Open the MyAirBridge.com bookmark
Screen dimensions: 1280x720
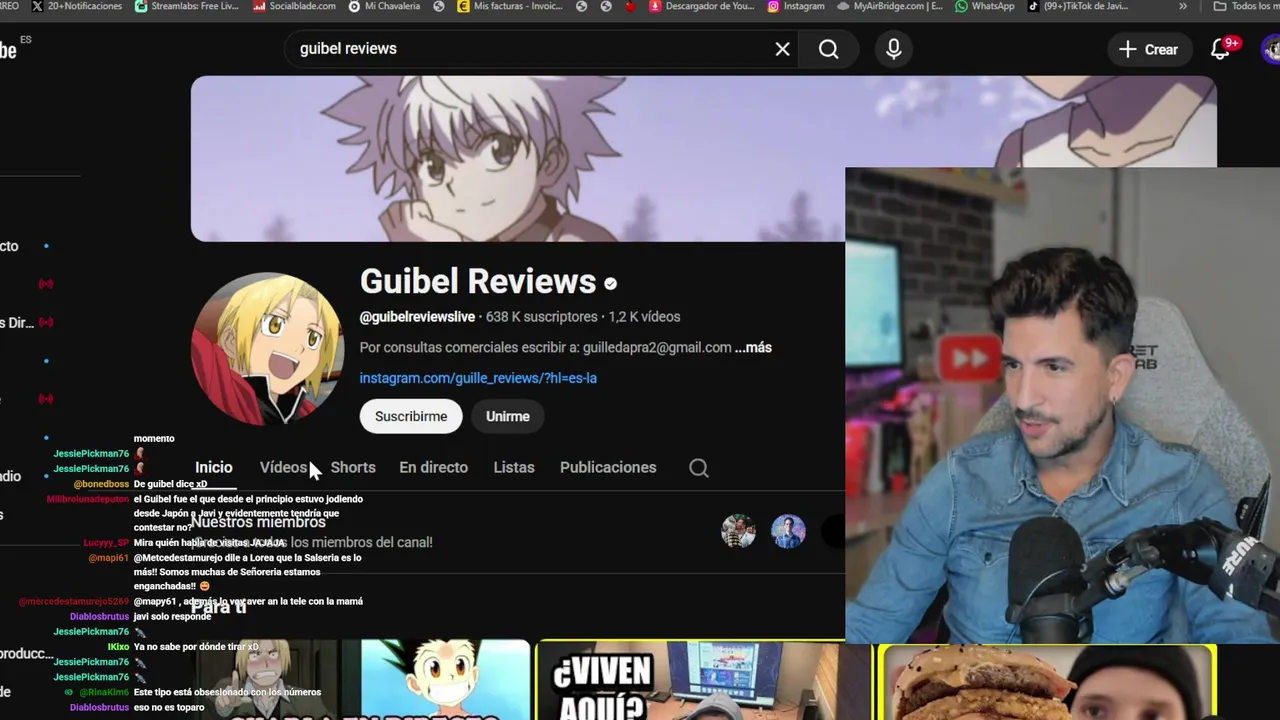[889, 6]
